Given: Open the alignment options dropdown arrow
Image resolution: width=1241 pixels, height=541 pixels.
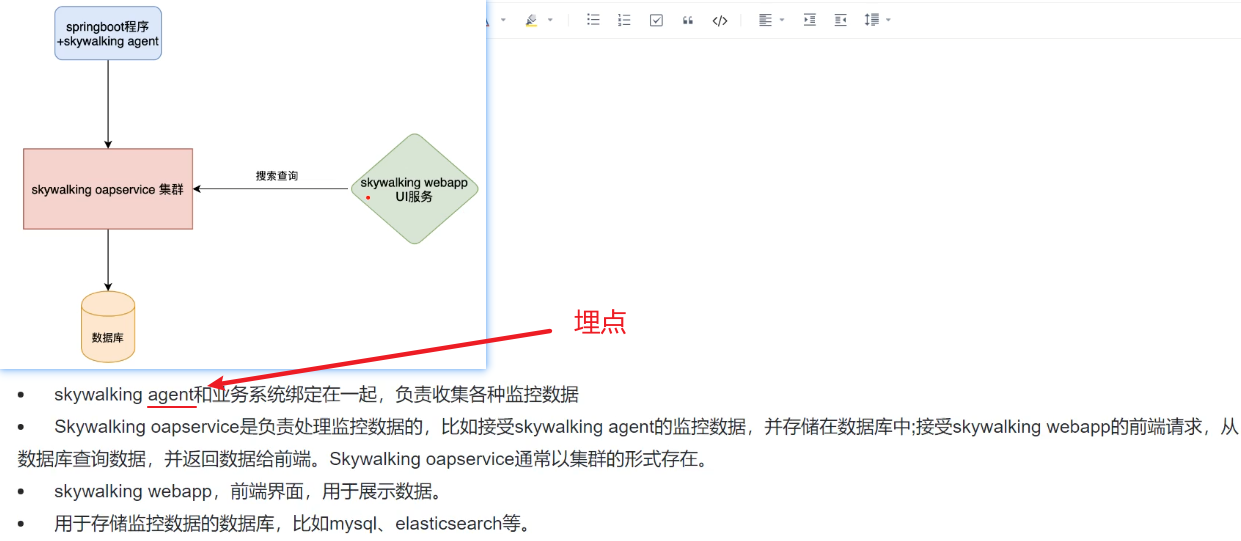Looking at the screenshot, I should point(782,20).
